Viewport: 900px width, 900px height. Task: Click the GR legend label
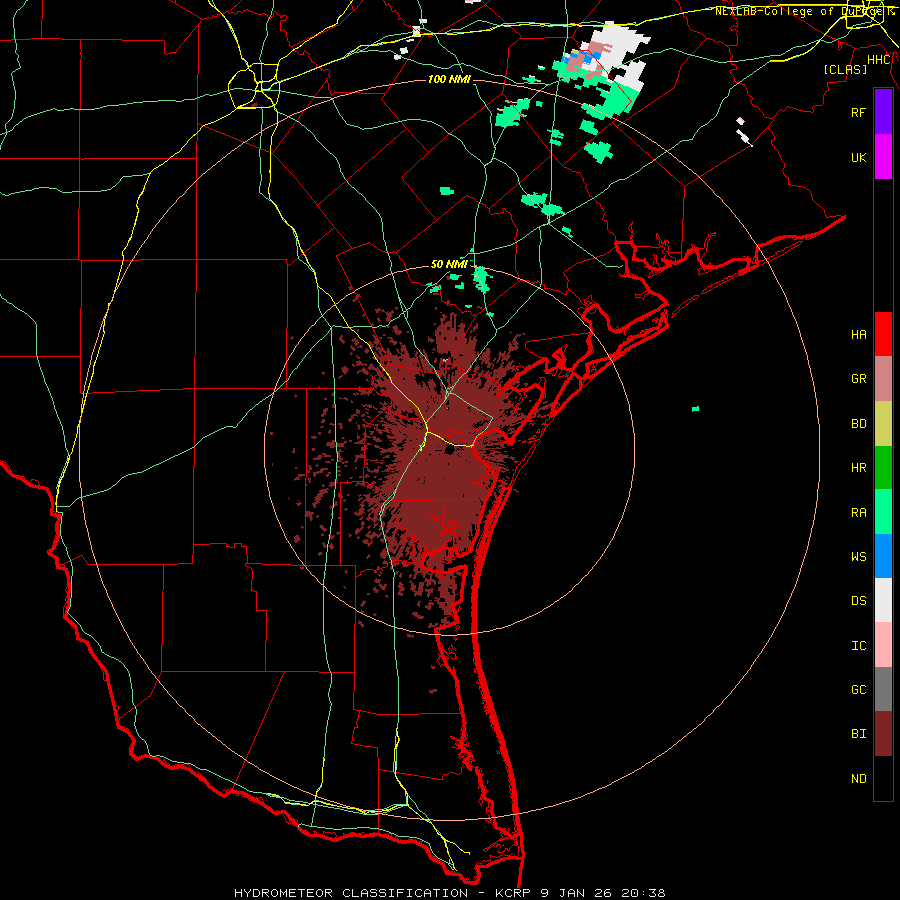click(x=858, y=379)
